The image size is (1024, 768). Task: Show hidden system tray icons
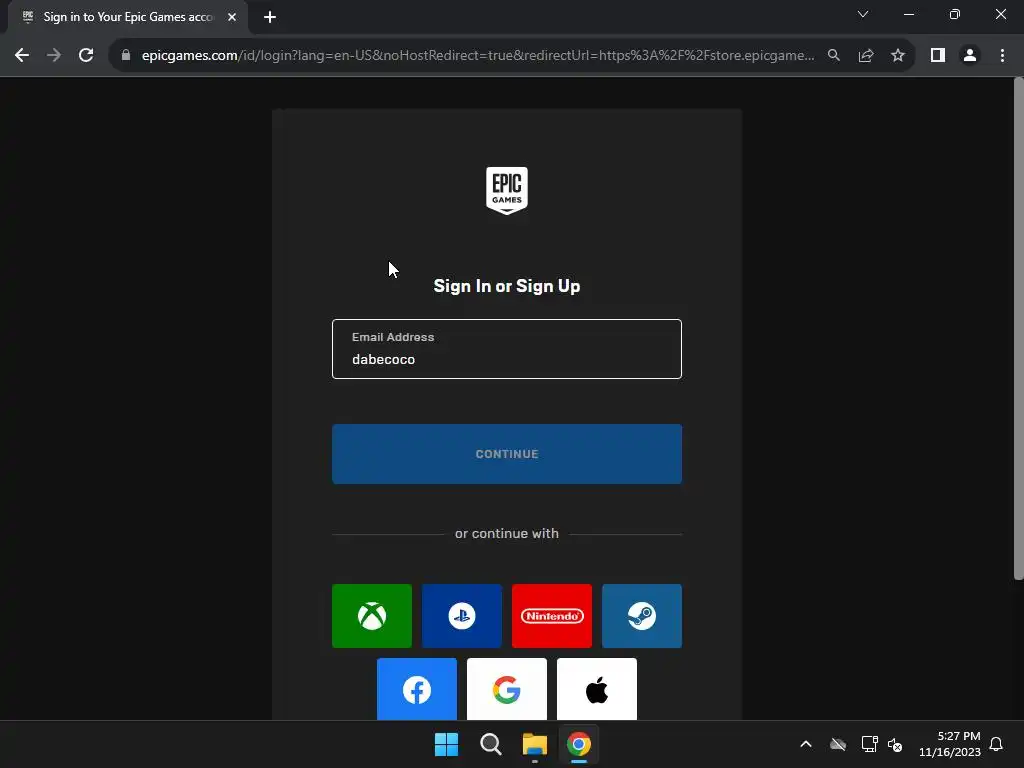coord(806,744)
